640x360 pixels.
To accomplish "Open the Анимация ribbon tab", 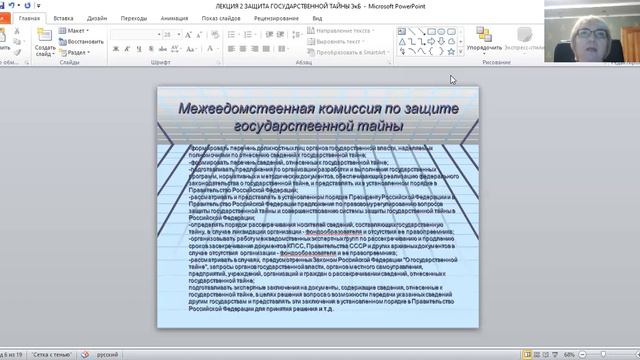I will click(x=174, y=18).
